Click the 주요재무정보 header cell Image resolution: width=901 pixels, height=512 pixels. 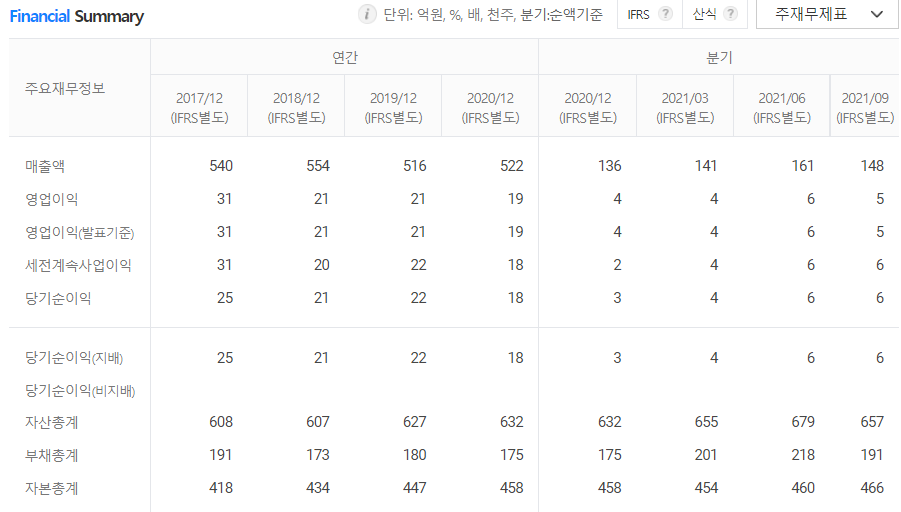[79, 88]
